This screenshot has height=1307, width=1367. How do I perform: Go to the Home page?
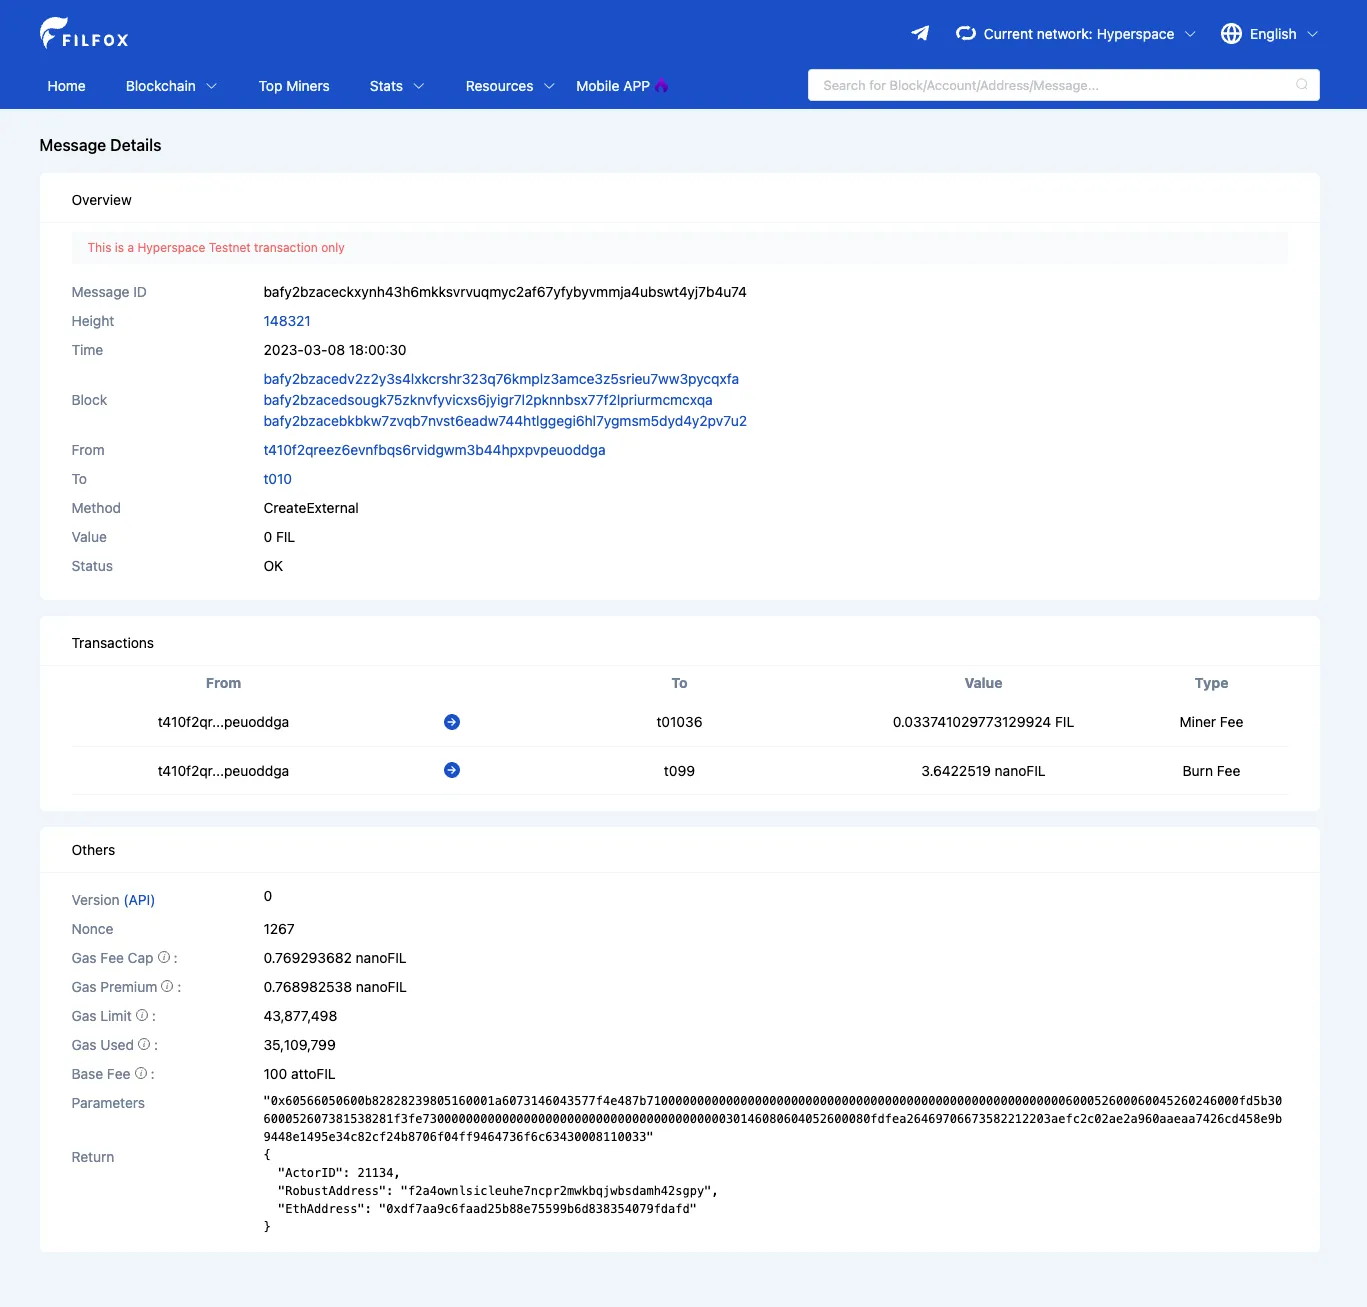point(66,86)
